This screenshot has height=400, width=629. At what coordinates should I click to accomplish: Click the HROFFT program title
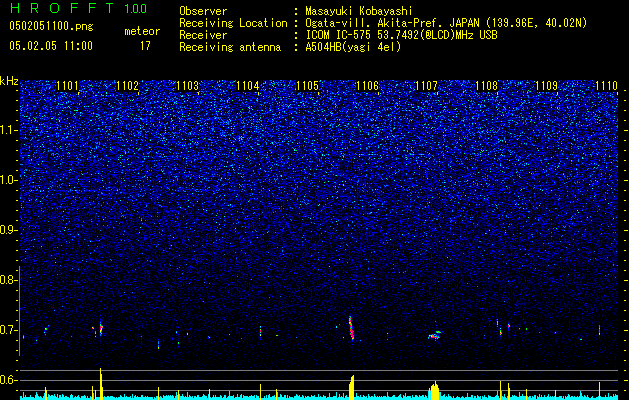pos(62,8)
